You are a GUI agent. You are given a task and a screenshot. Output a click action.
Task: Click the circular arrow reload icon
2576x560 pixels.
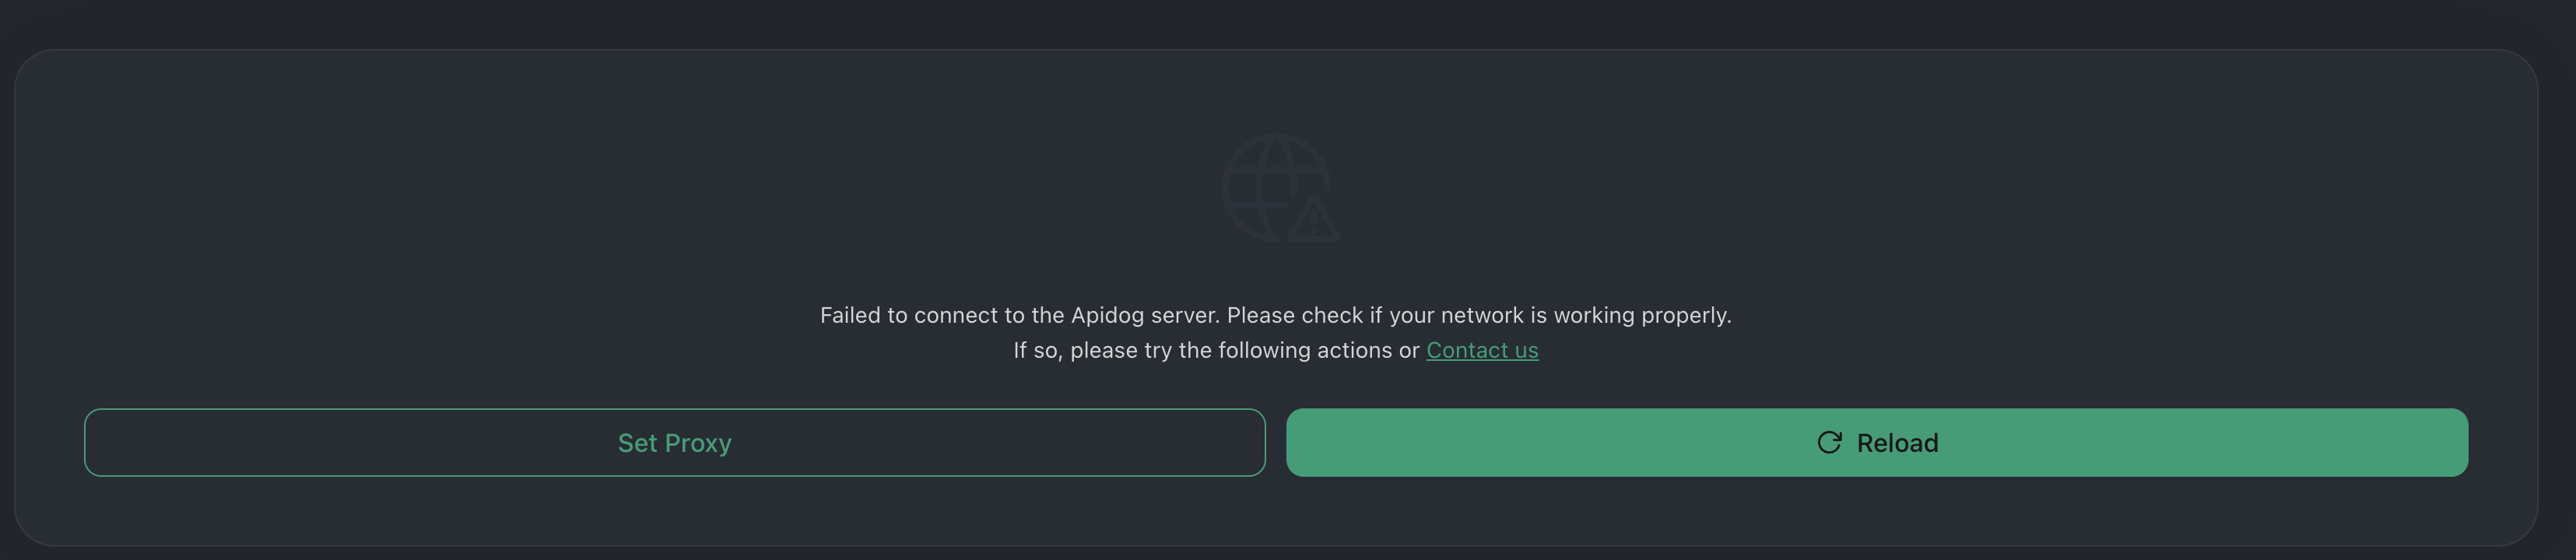click(x=1829, y=443)
